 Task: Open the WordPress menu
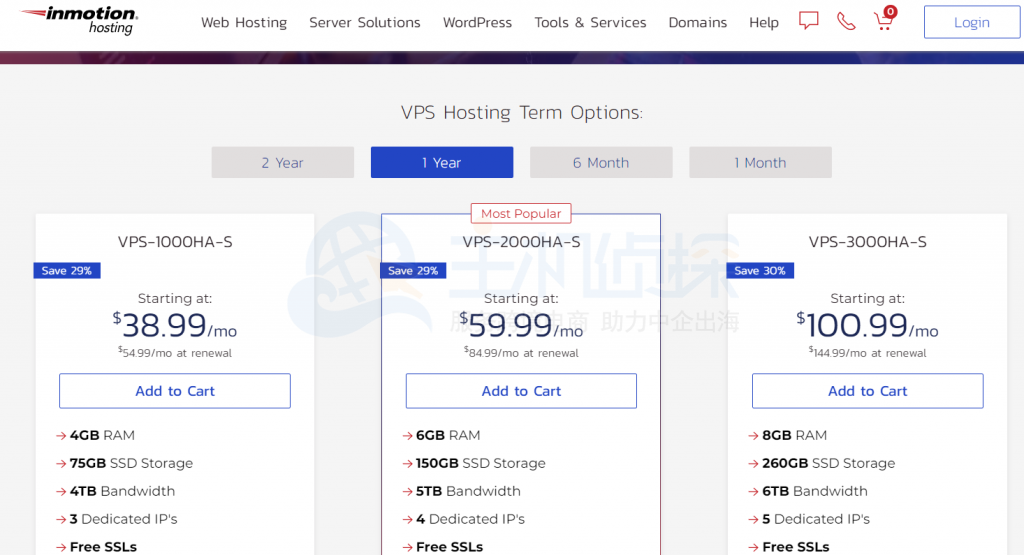coord(477,22)
